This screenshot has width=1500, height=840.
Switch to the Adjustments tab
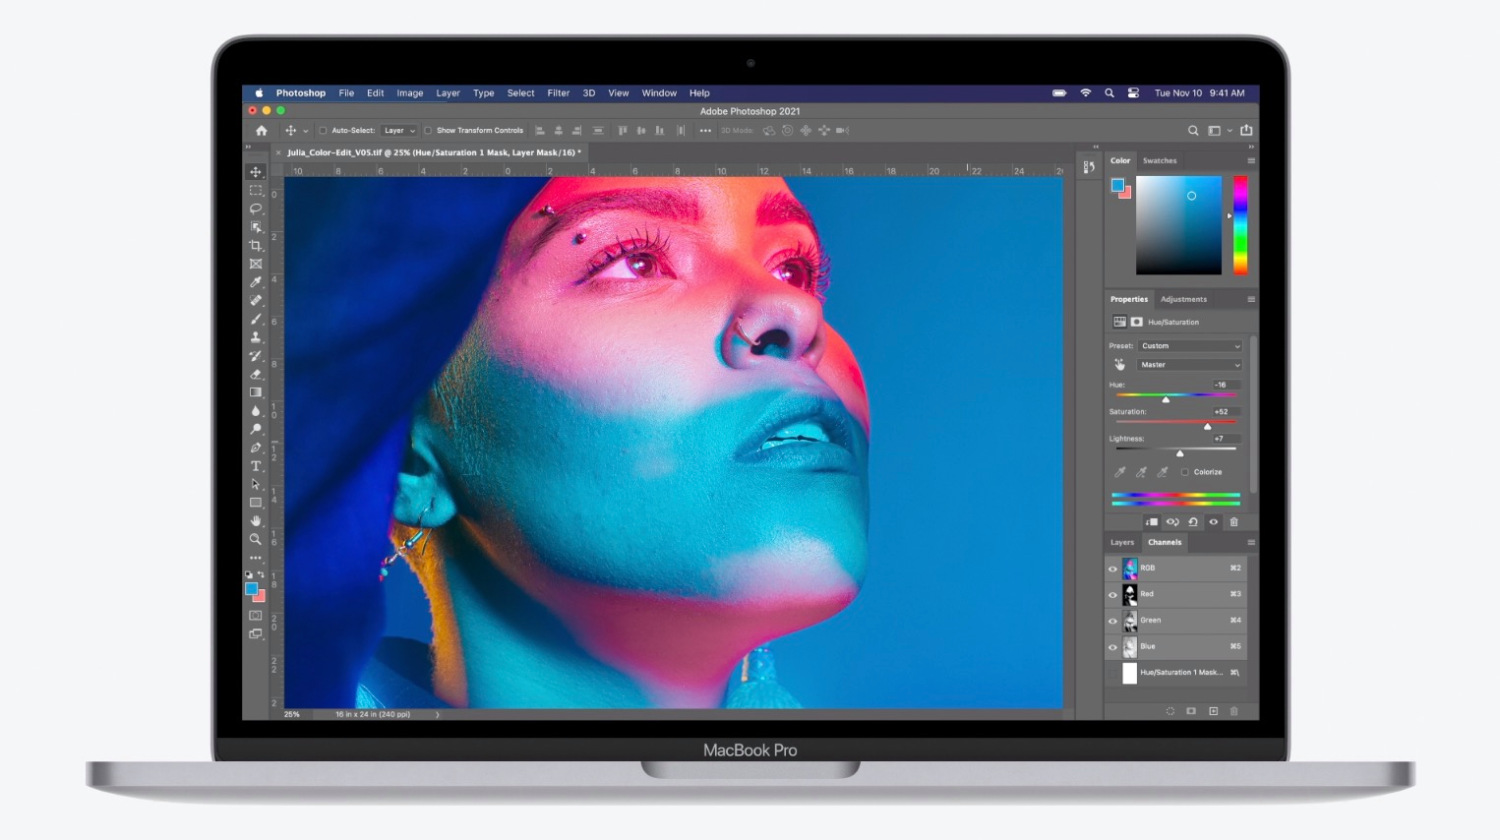[1184, 300]
